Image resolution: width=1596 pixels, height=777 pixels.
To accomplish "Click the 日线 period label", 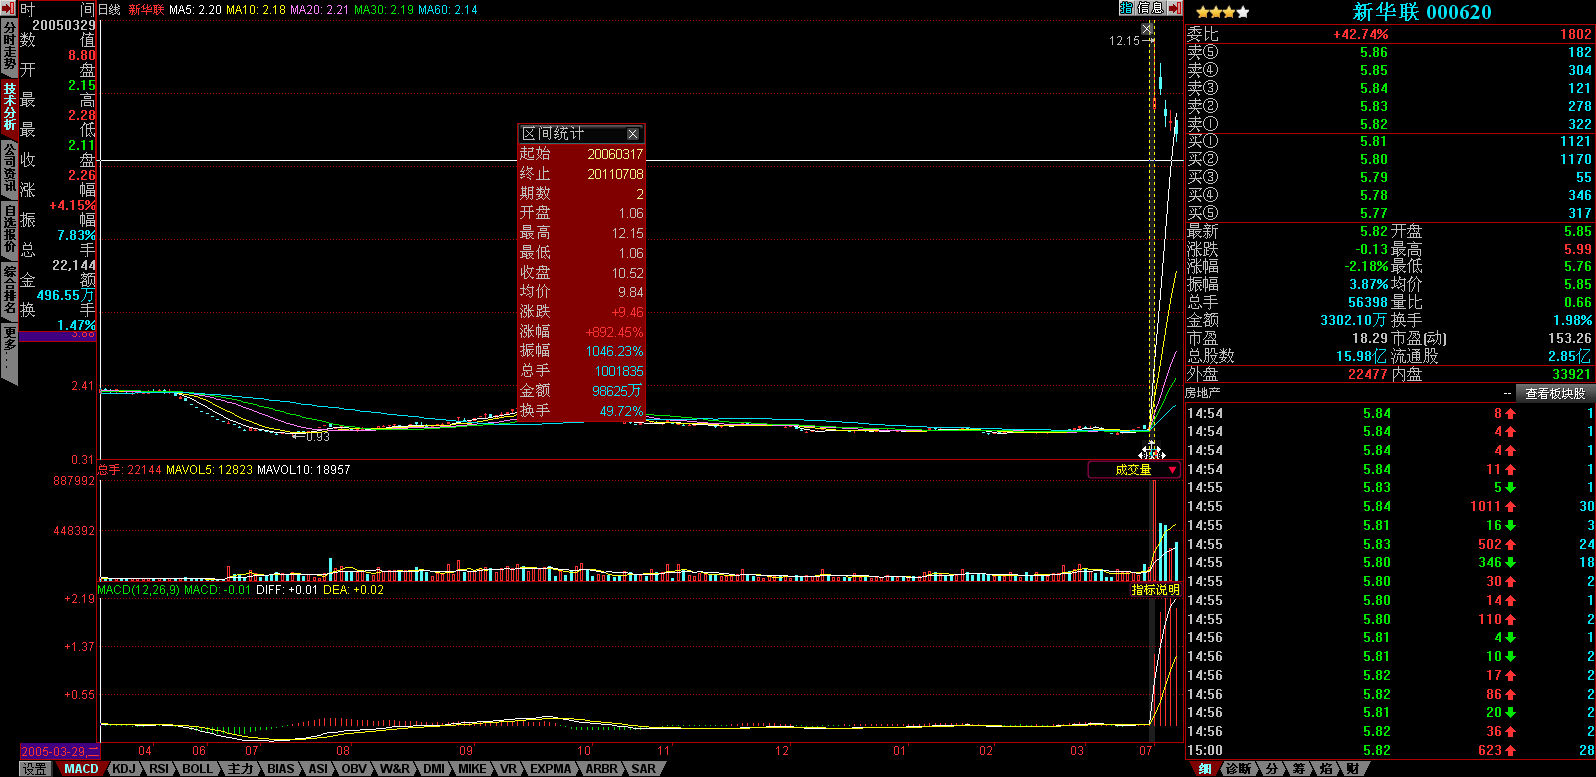I will coord(109,9).
